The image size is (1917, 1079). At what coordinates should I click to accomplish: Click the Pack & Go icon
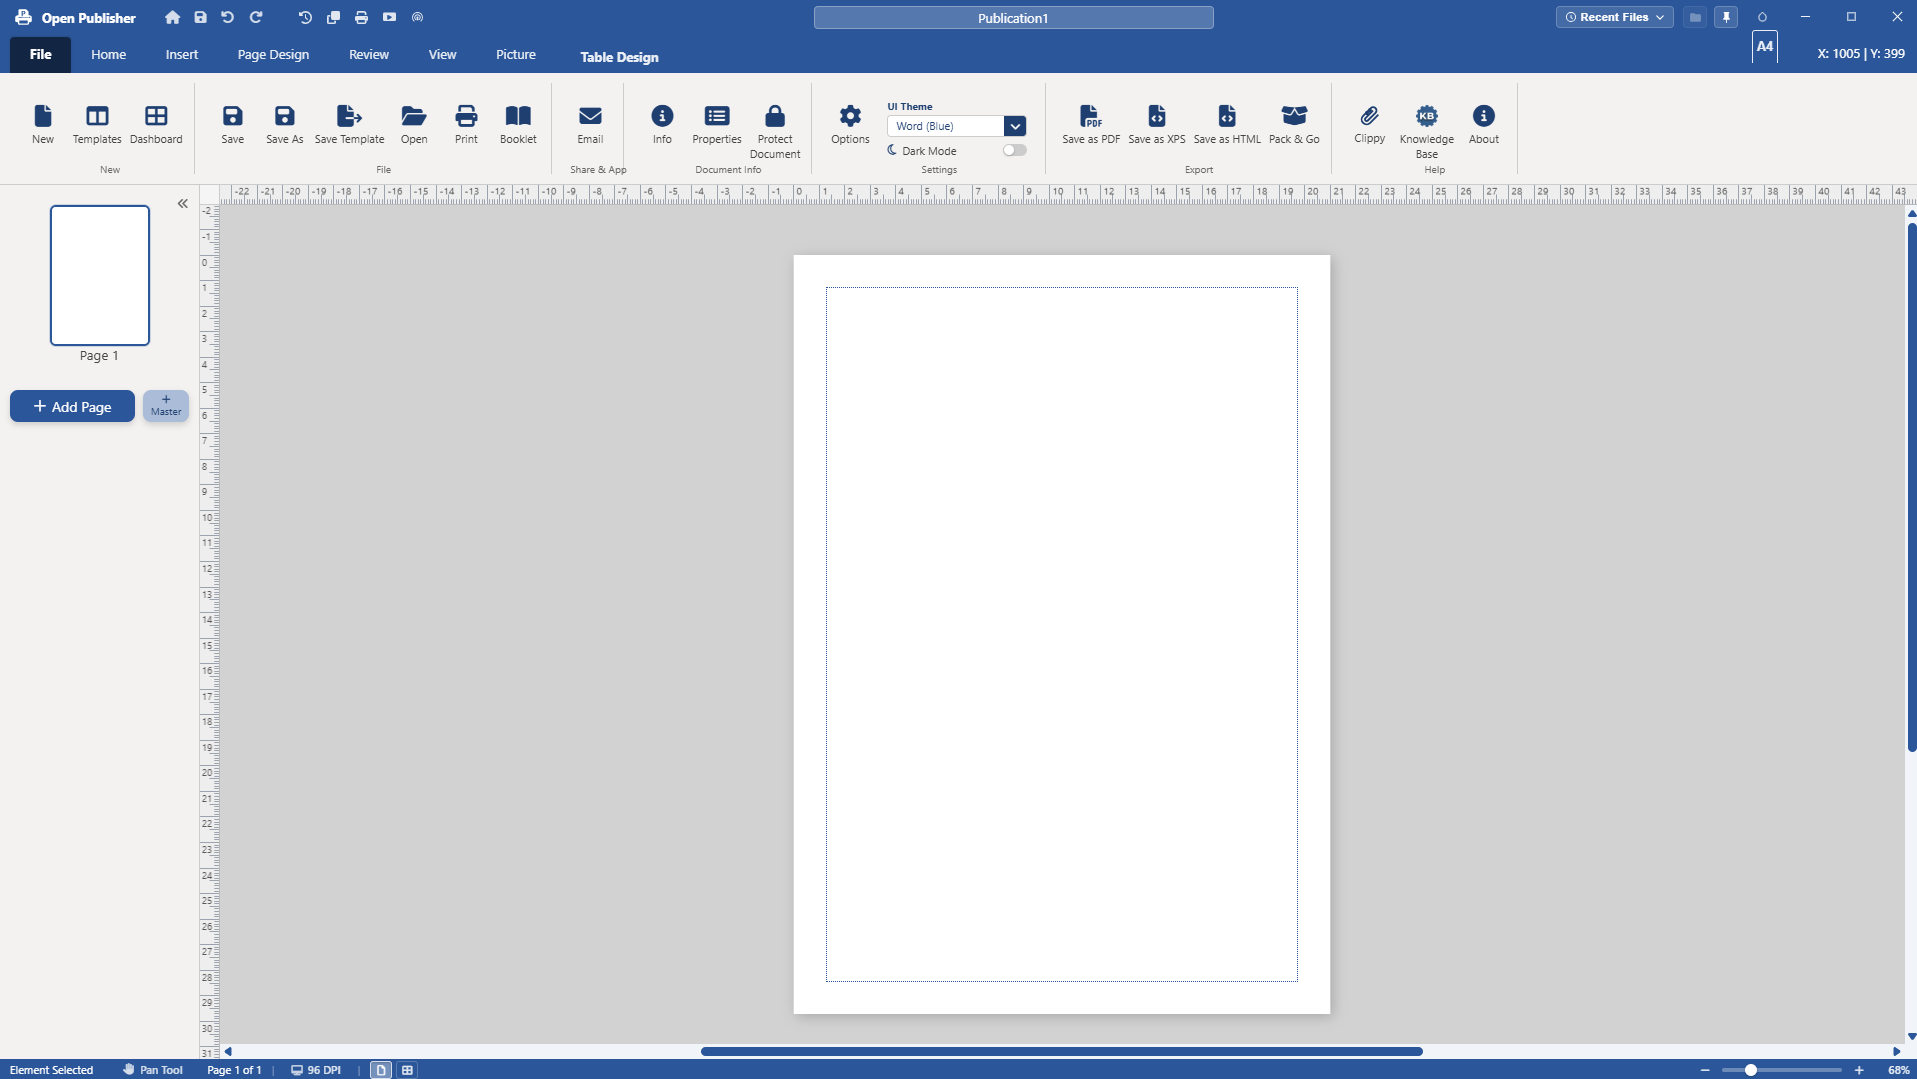pyautogui.click(x=1294, y=125)
